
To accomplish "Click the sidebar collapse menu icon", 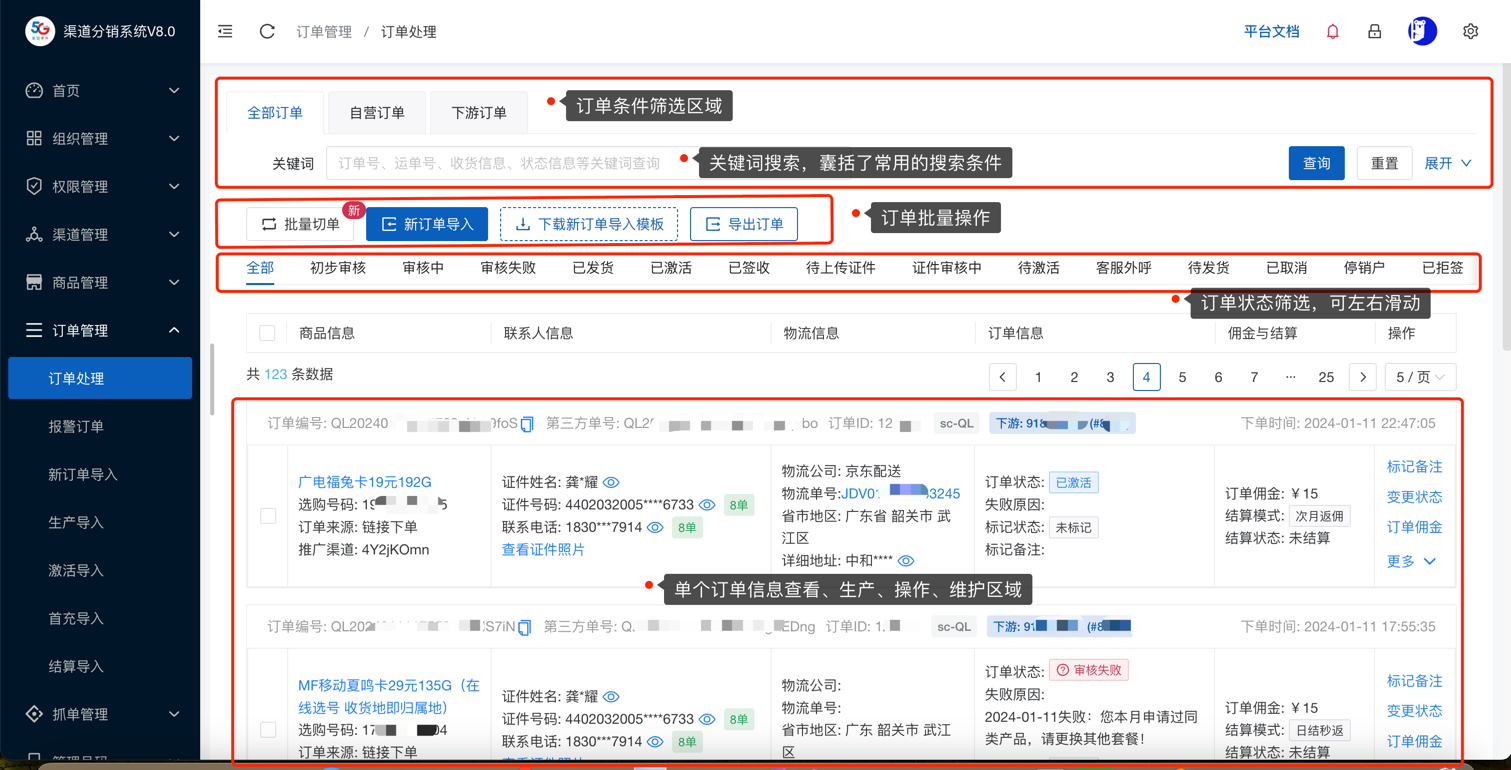I will (x=226, y=32).
